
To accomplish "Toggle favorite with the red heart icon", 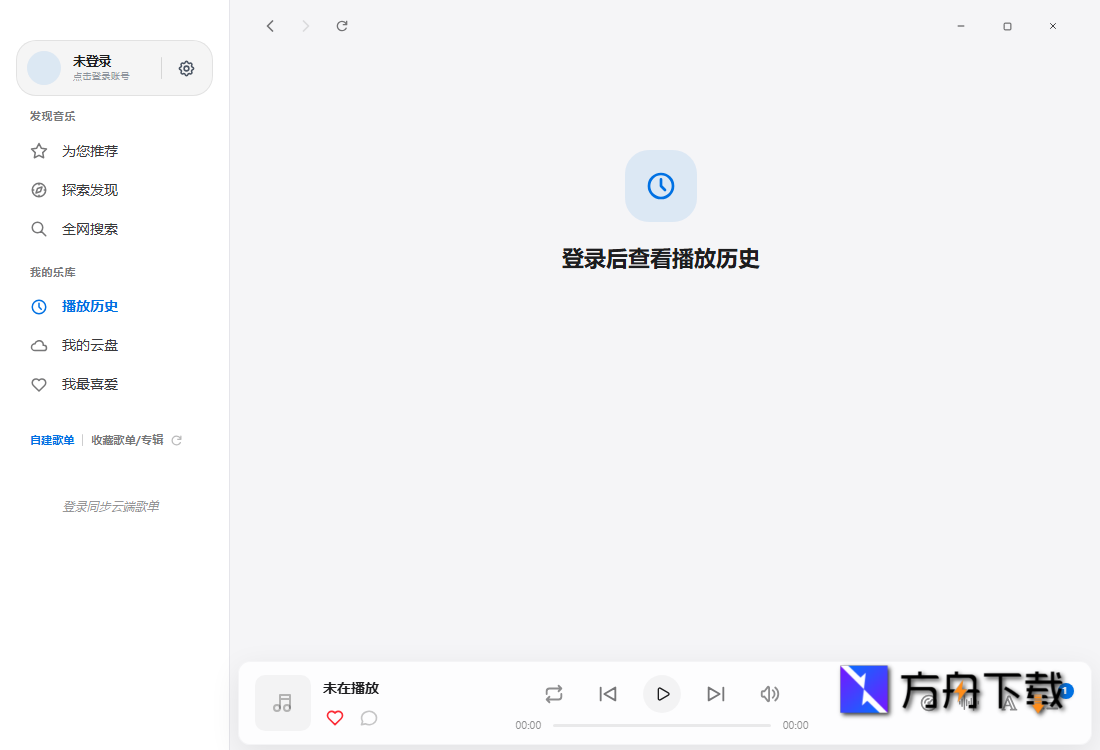I will coord(335,718).
